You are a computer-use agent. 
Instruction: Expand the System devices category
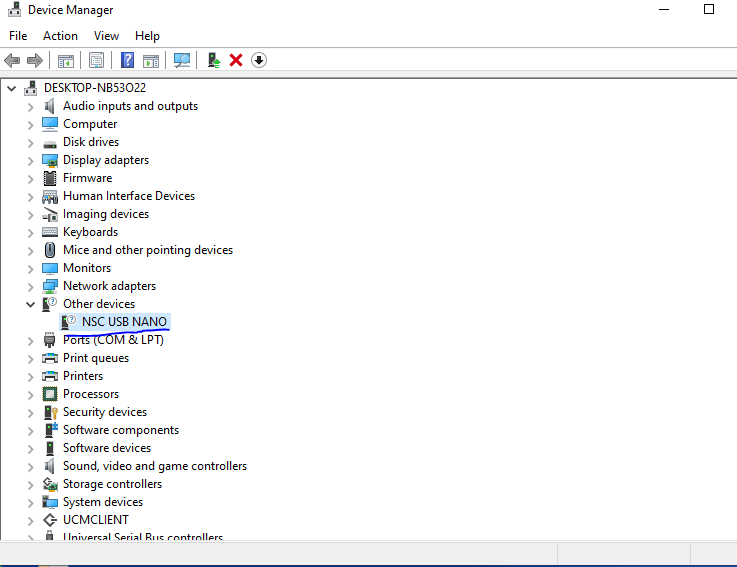pos(31,503)
